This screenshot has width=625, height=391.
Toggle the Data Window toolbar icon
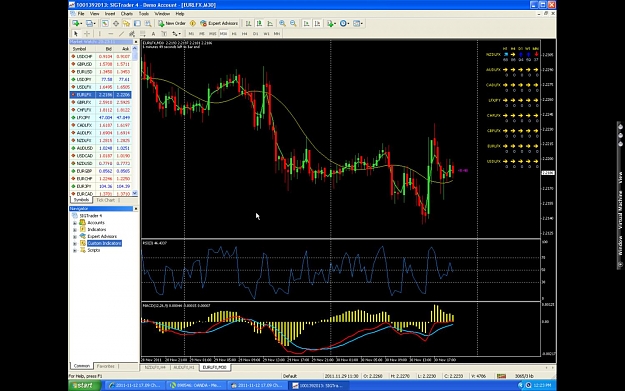point(116,24)
